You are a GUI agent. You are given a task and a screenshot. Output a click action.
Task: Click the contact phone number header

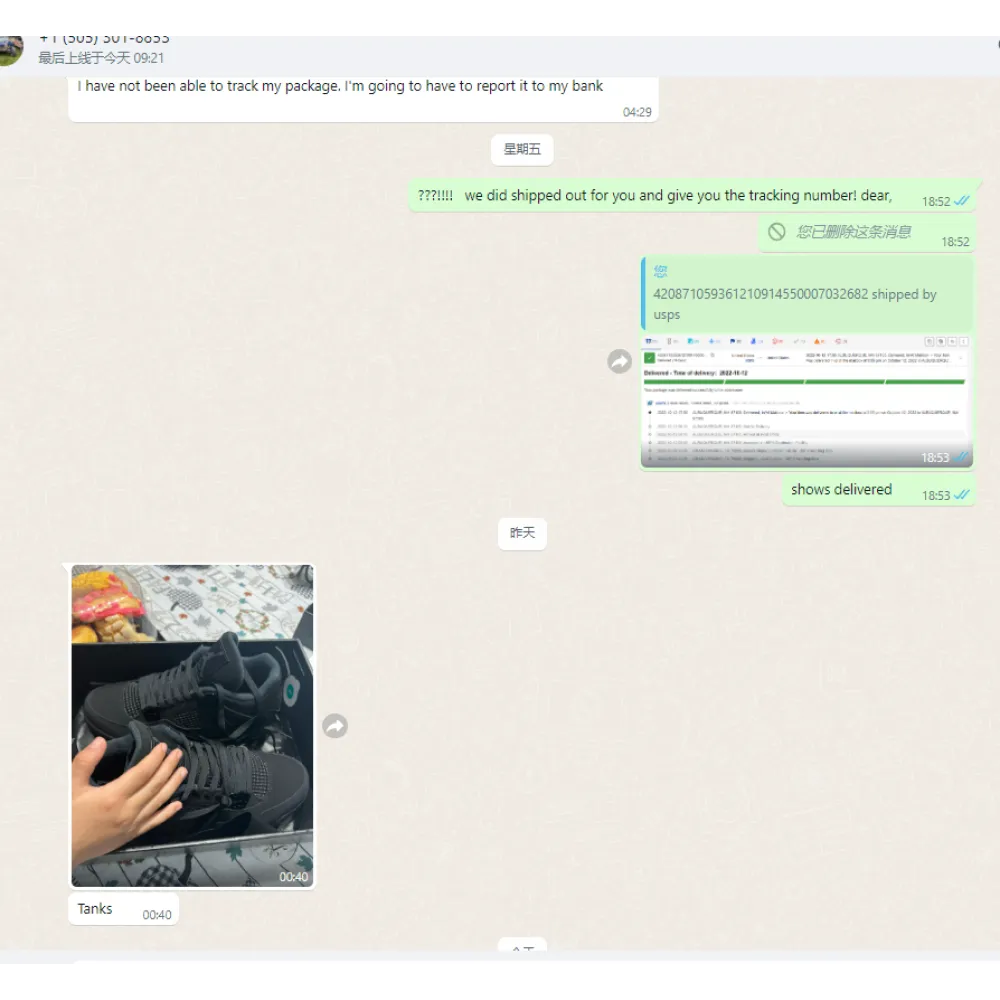[x=104, y=40]
